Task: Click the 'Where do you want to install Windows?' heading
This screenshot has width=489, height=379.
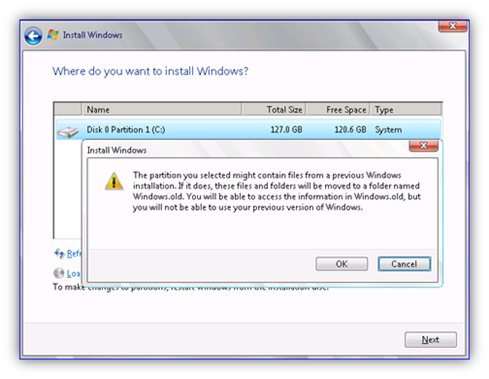Action: [x=150, y=71]
